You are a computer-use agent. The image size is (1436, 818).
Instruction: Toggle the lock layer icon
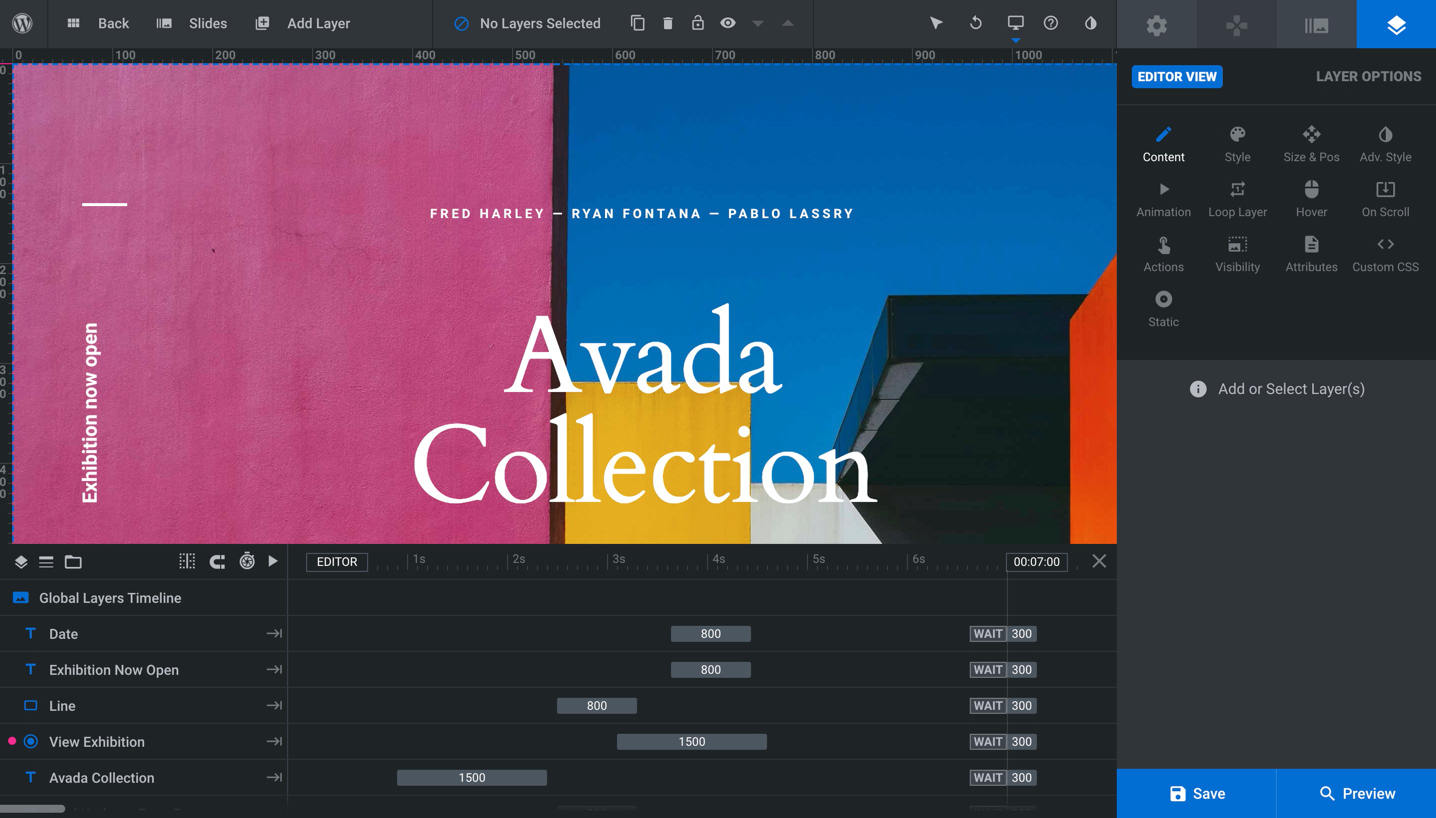click(x=698, y=22)
